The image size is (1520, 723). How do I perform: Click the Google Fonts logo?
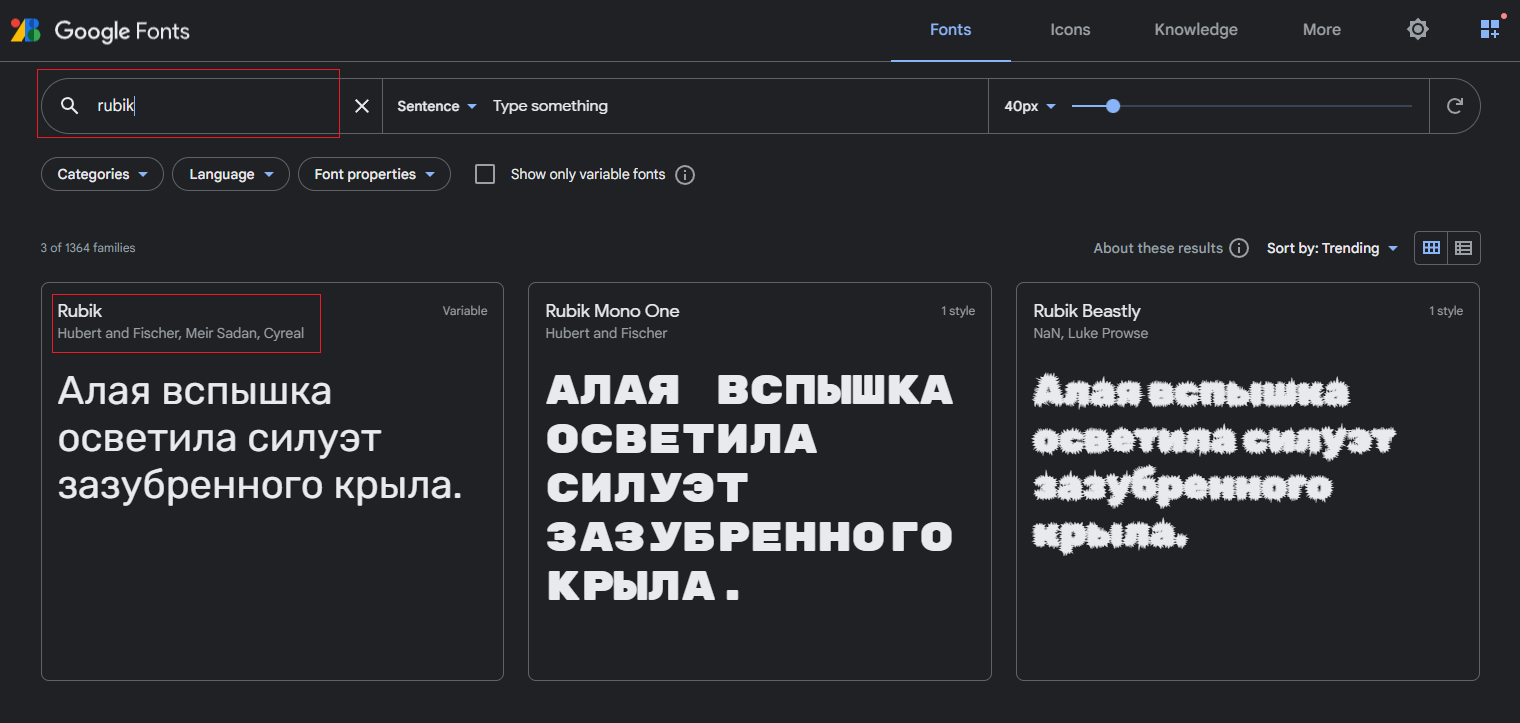(x=100, y=30)
